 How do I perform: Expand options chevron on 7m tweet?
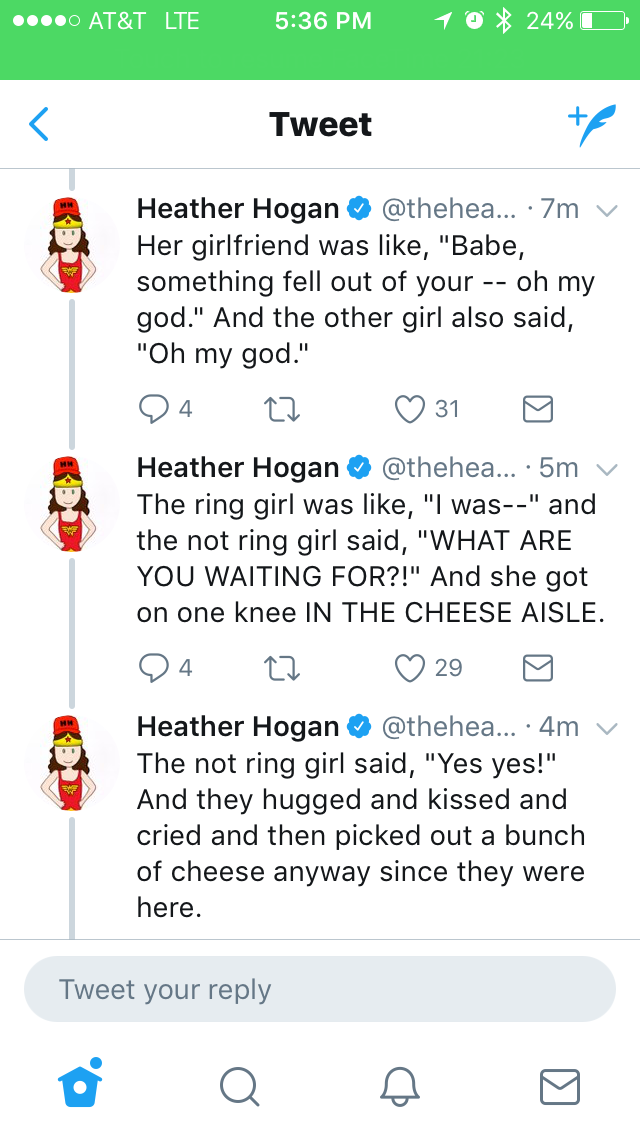click(x=606, y=210)
